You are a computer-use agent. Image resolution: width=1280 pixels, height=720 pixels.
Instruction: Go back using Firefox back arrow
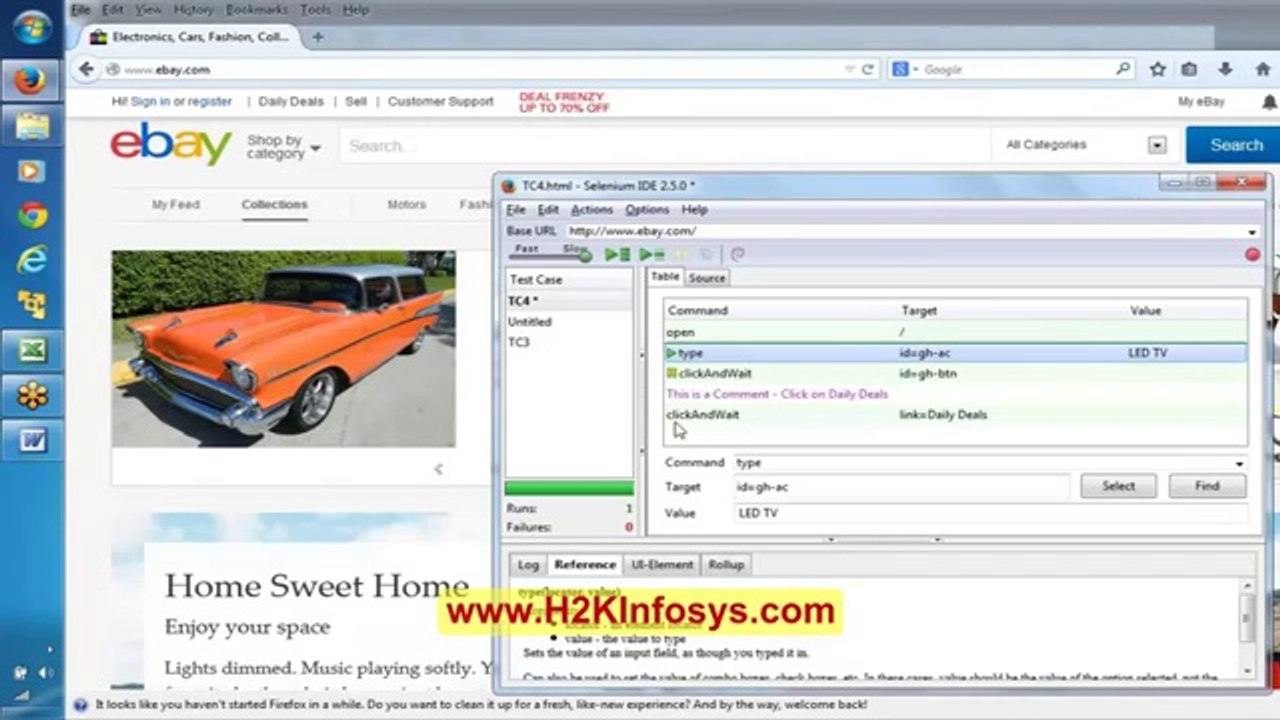[87, 69]
